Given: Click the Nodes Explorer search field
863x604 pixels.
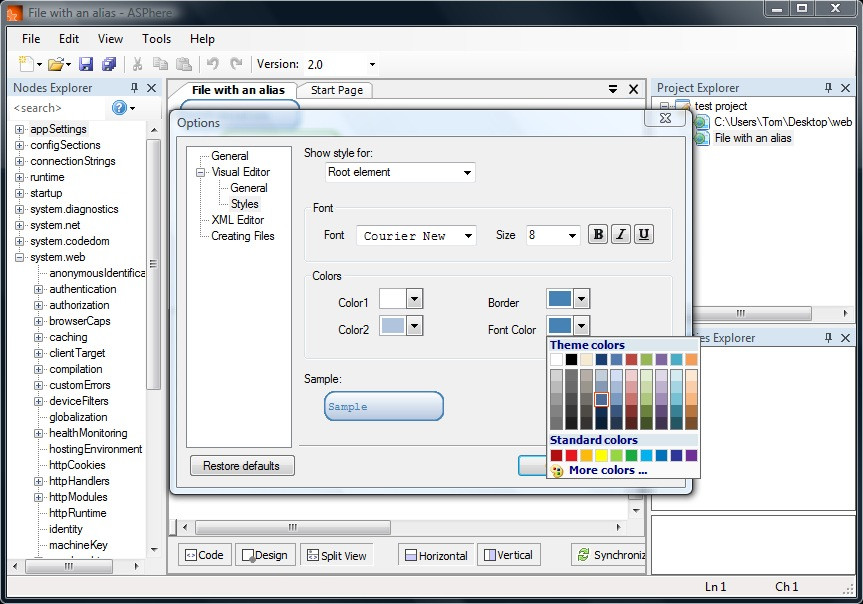Looking at the screenshot, I should [x=58, y=108].
